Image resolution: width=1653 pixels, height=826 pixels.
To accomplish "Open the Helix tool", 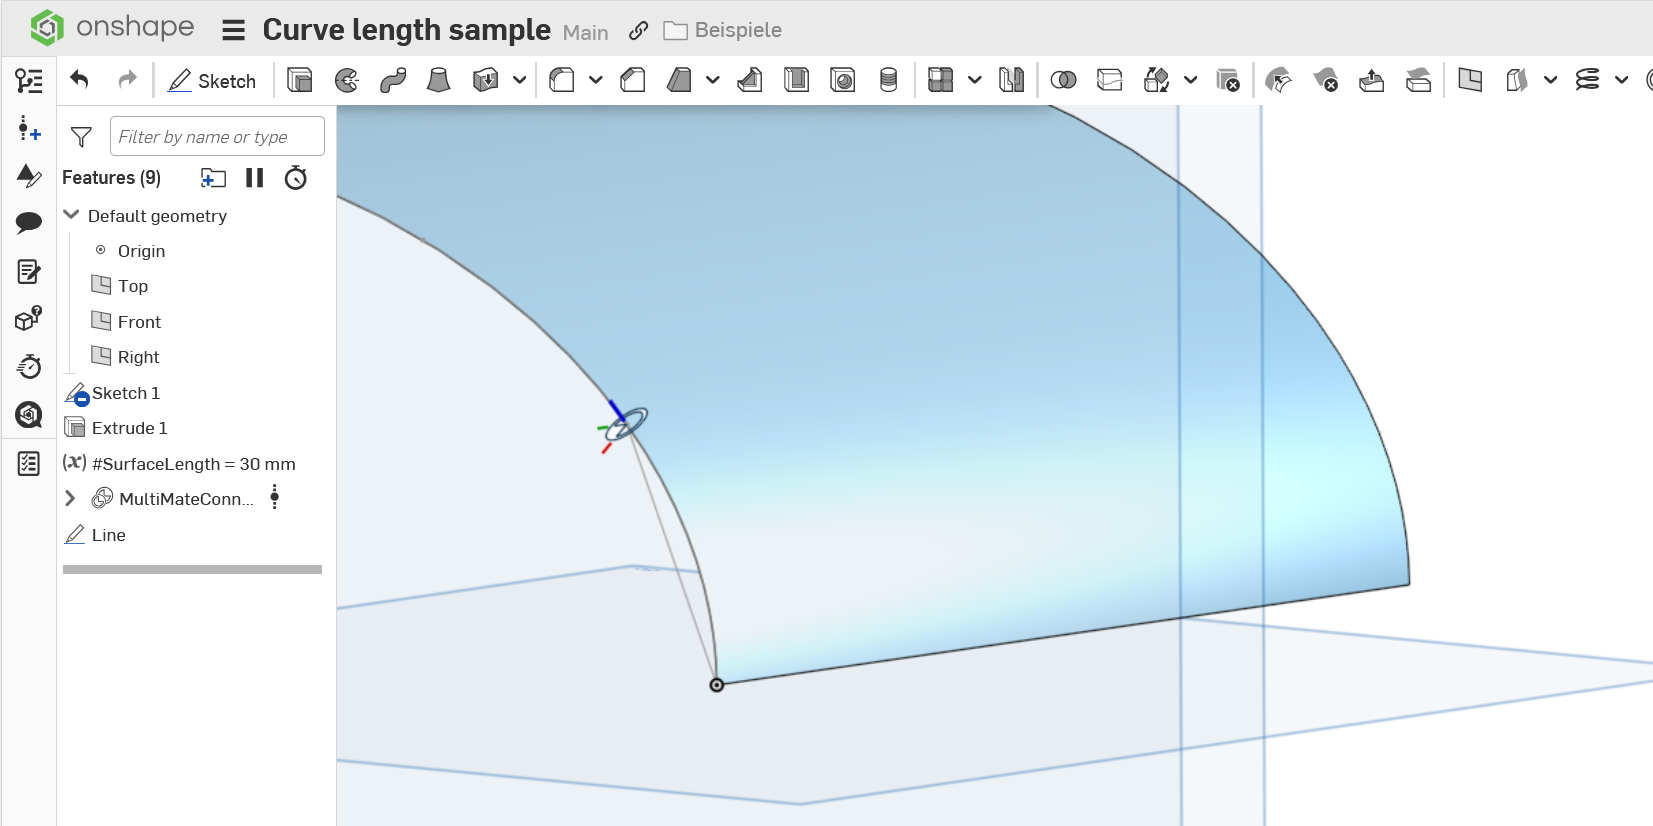I will [1587, 80].
